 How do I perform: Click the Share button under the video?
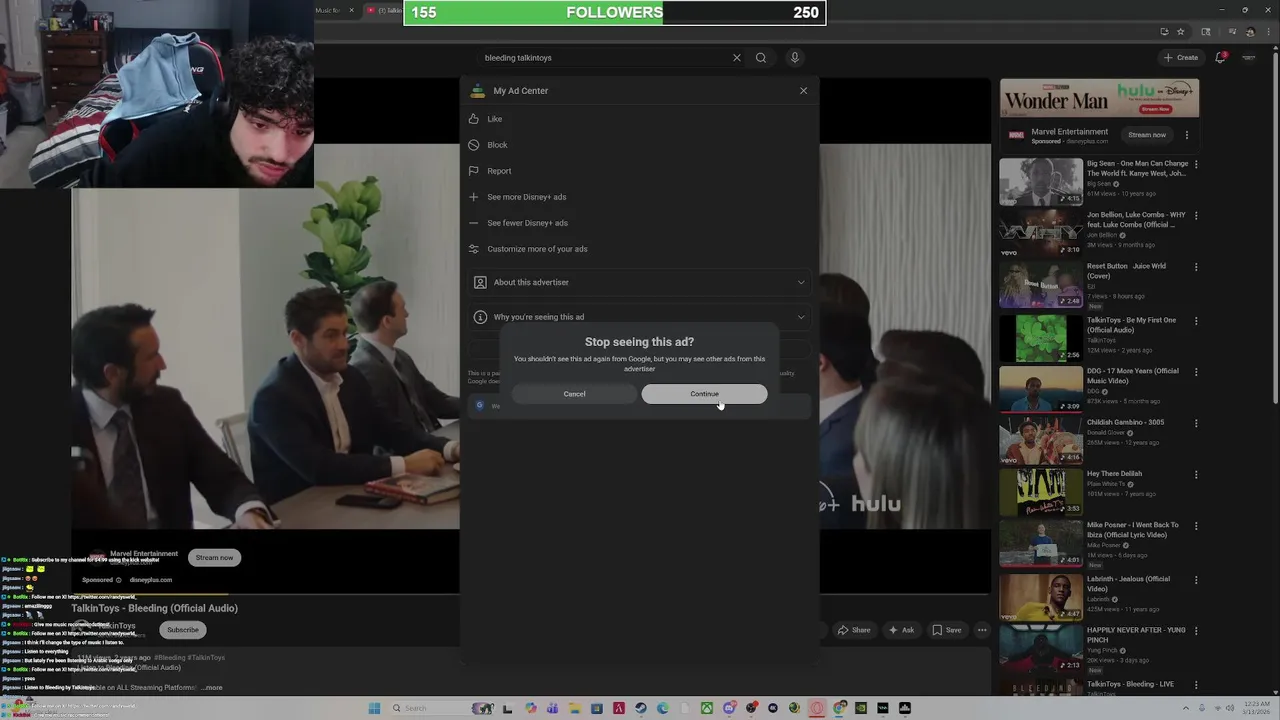854,630
